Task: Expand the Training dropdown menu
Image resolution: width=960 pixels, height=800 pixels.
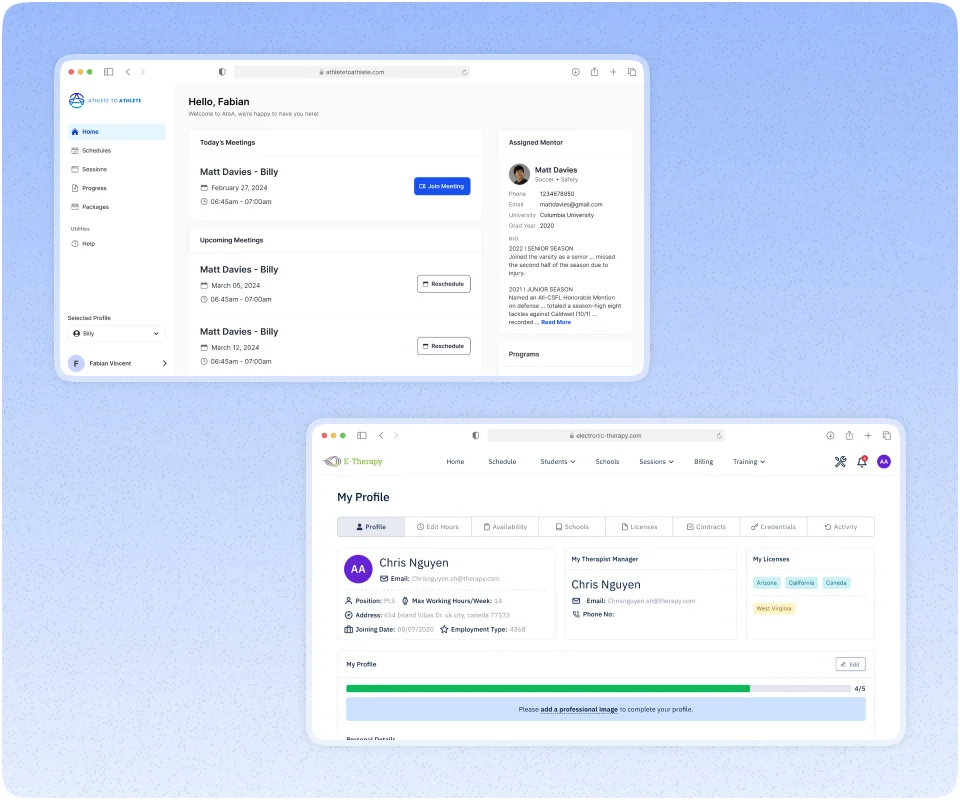Action: point(749,462)
